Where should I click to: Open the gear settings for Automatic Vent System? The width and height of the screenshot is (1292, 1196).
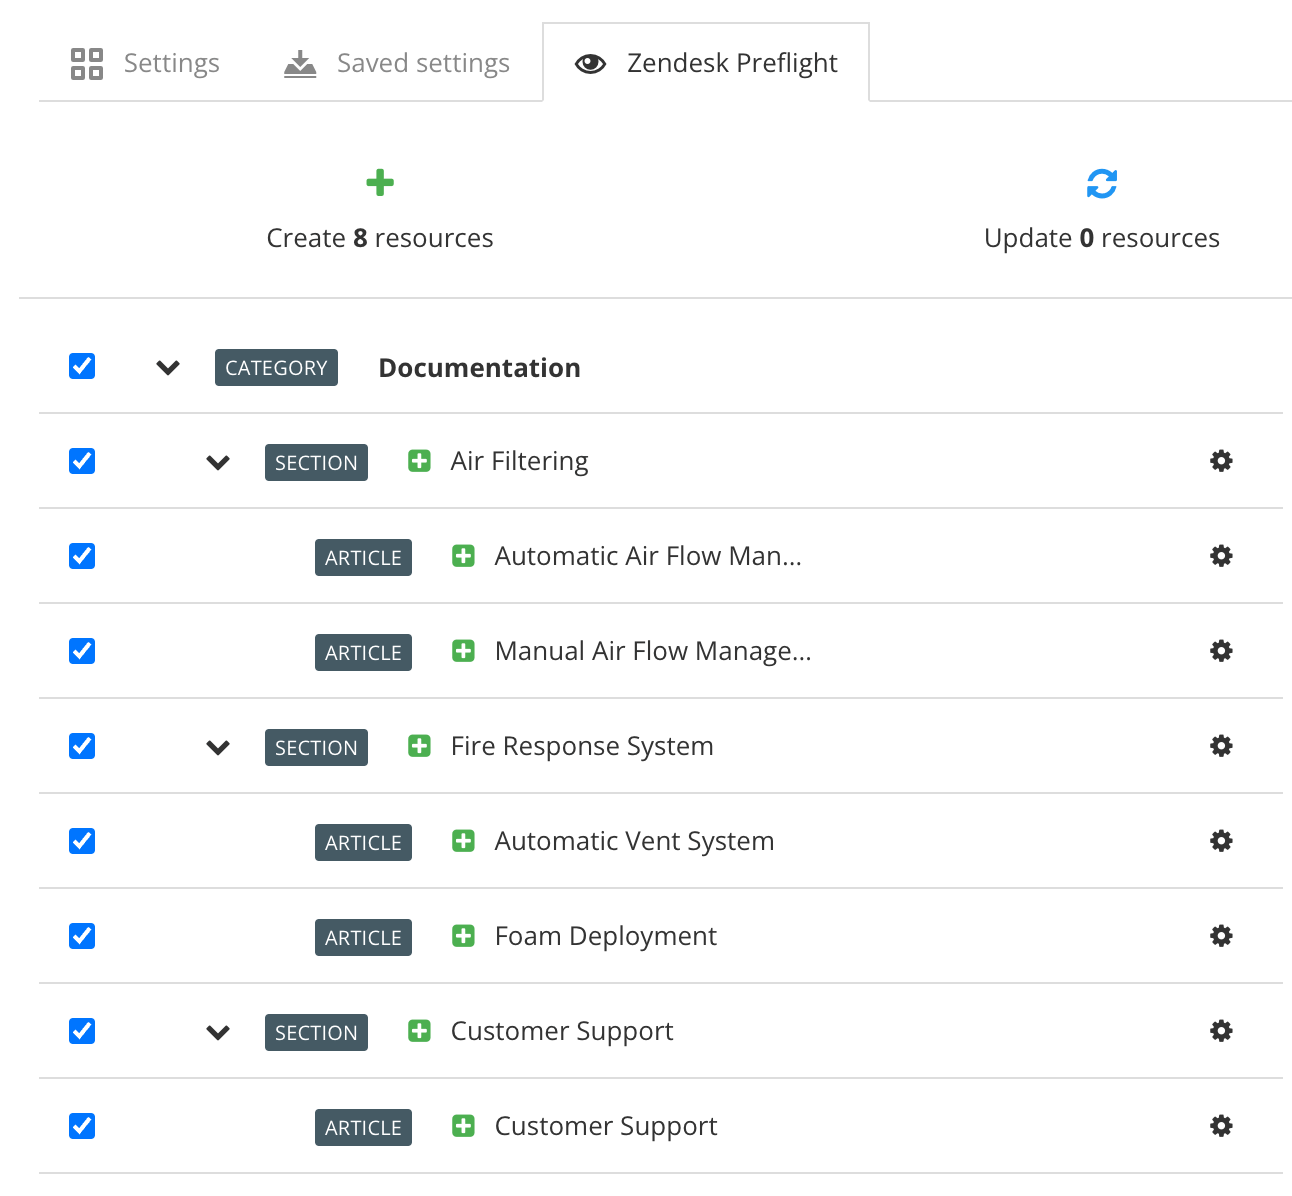(1221, 841)
